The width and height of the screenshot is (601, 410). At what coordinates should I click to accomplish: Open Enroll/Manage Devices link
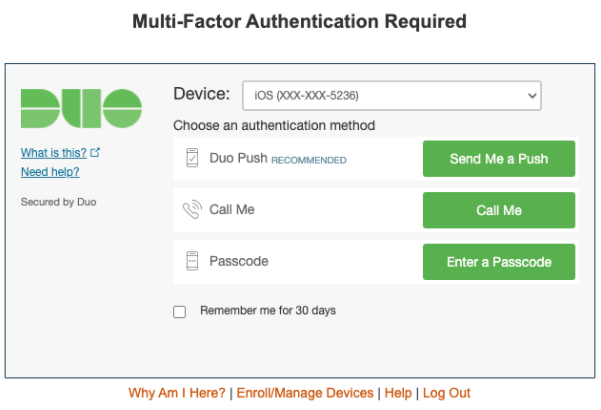[305, 393]
